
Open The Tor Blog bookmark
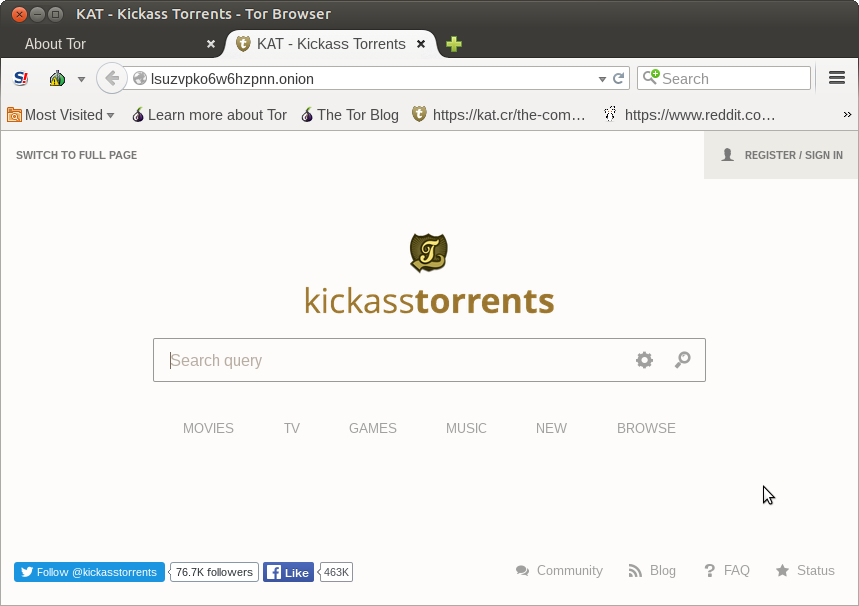click(x=350, y=115)
